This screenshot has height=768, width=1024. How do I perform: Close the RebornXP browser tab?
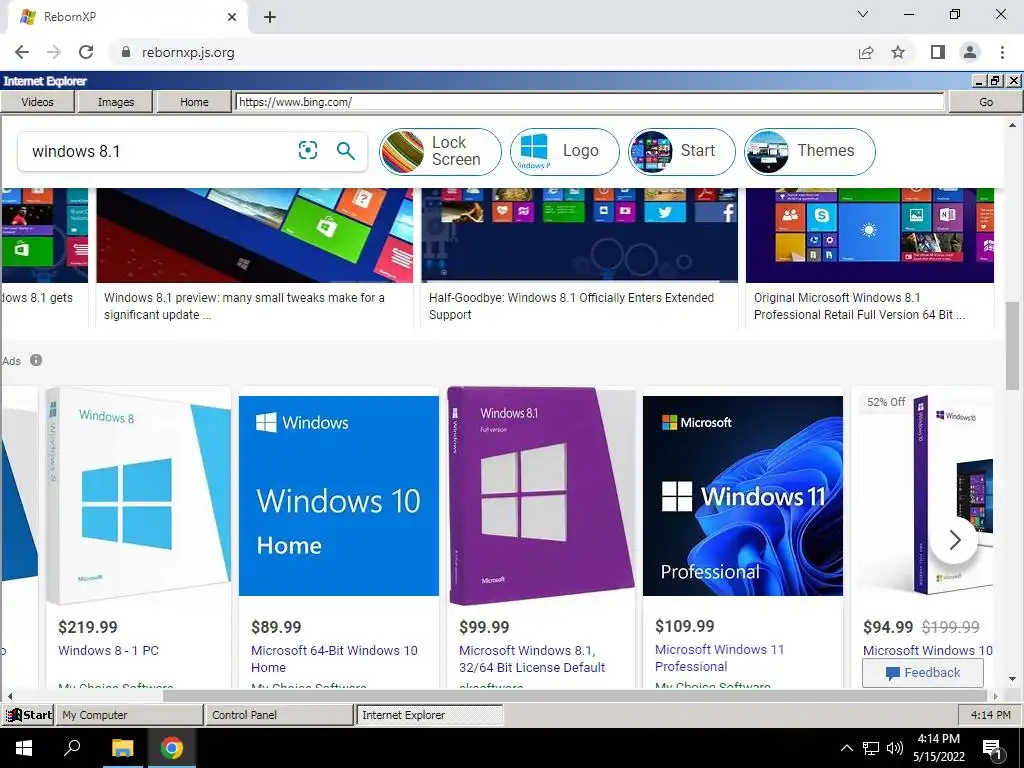232,17
